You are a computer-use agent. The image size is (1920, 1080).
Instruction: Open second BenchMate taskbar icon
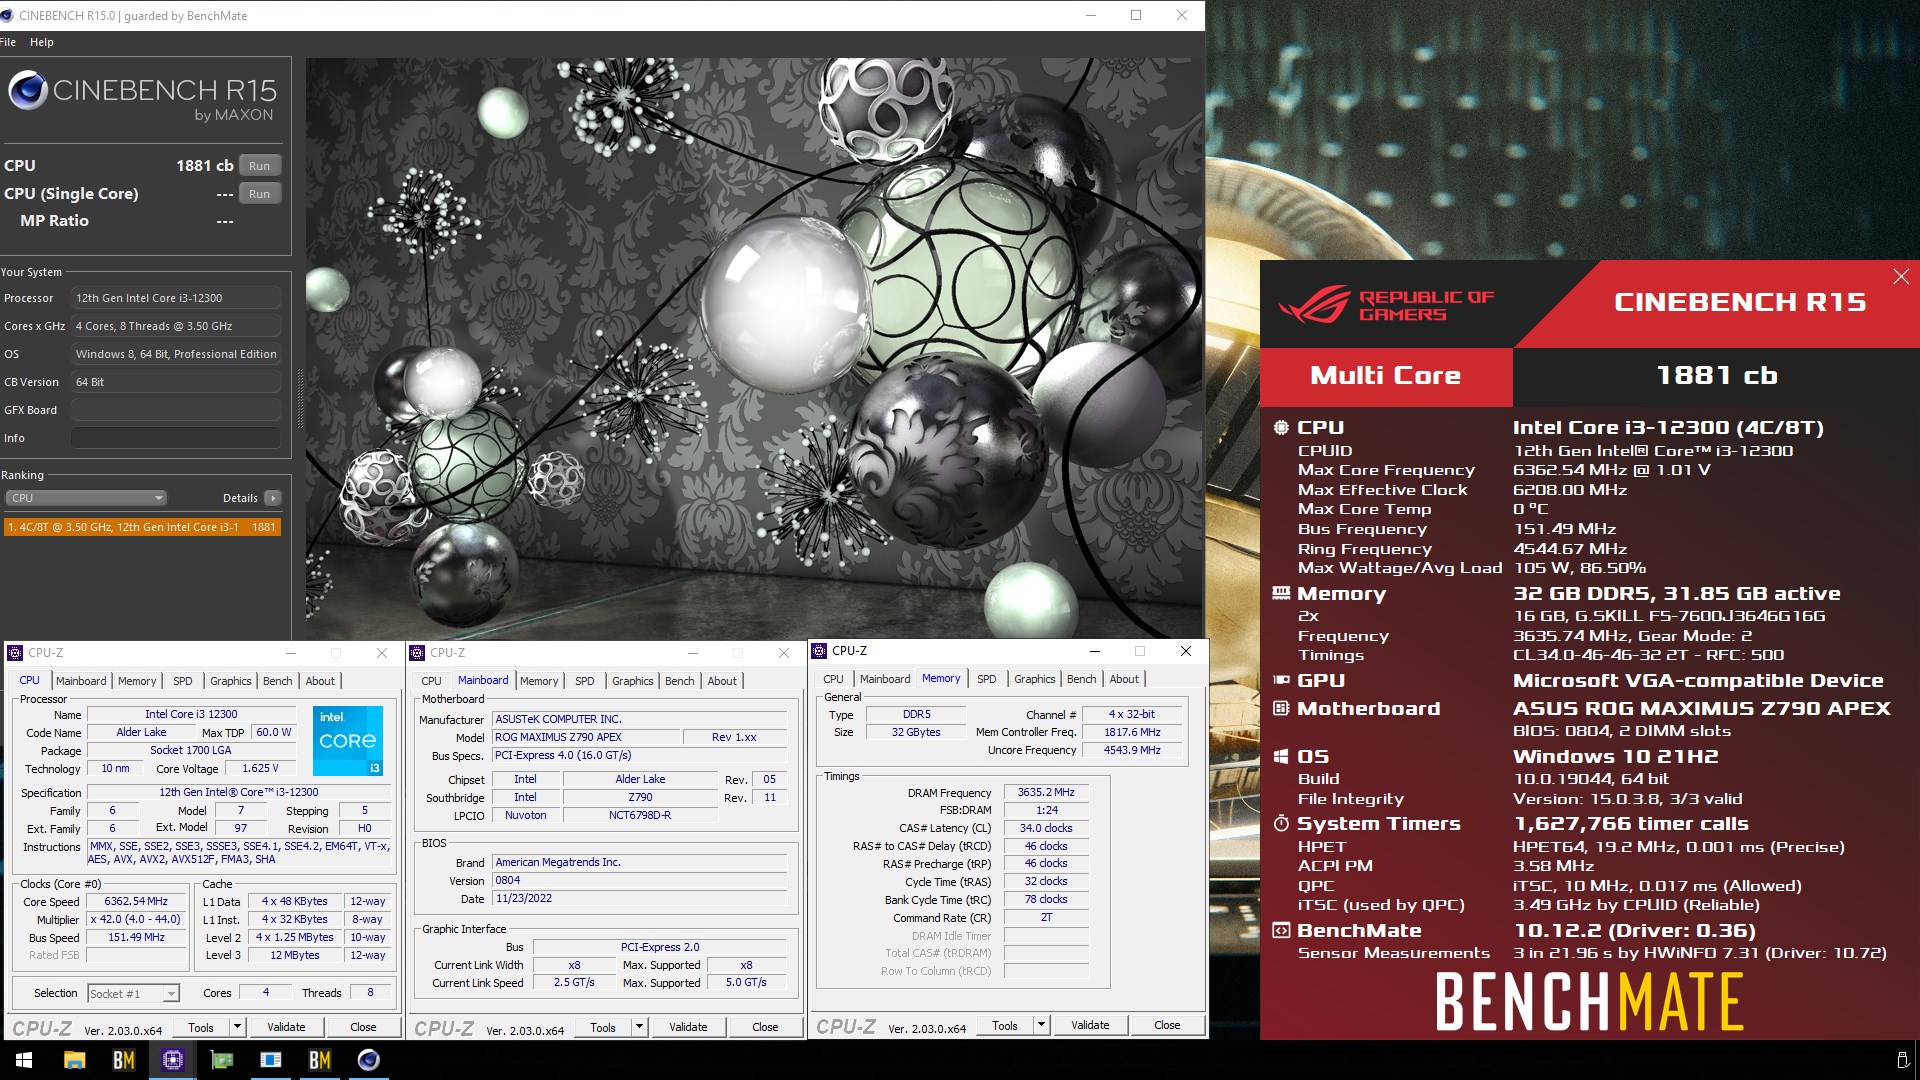319,1060
